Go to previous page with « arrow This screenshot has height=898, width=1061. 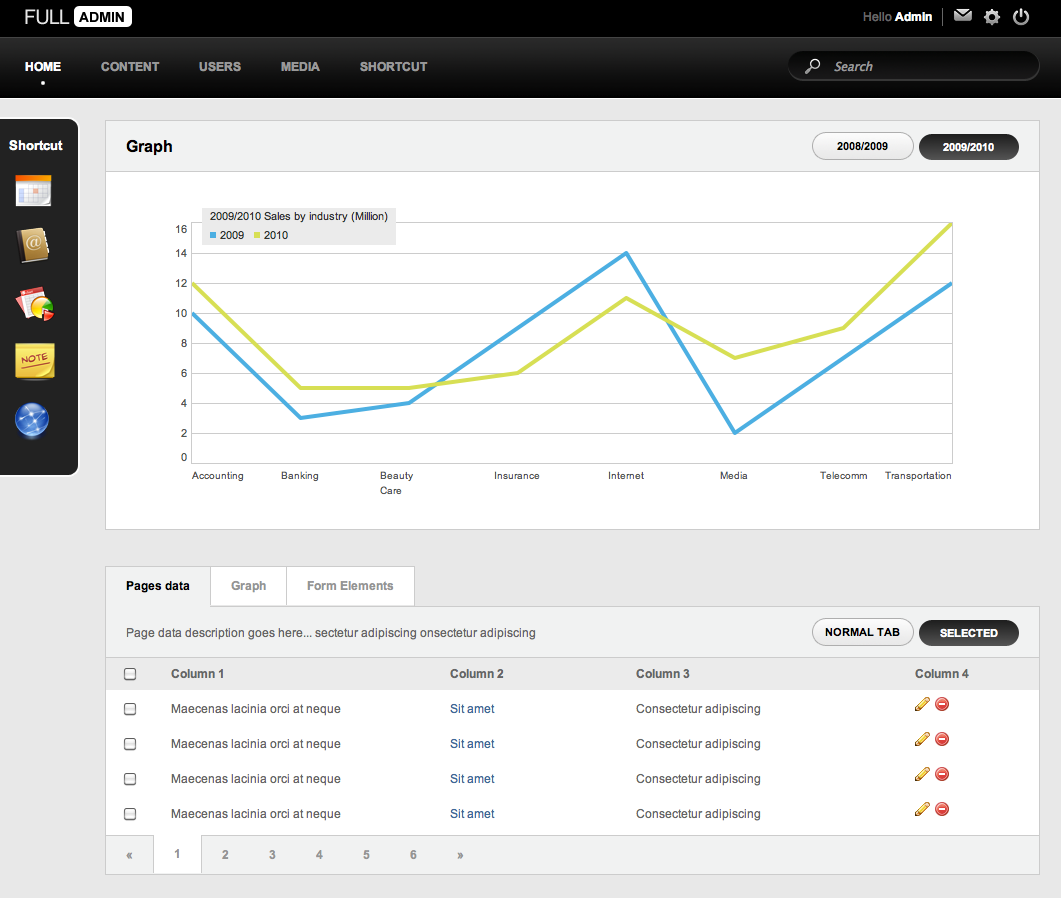pyautogui.click(x=130, y=855)
